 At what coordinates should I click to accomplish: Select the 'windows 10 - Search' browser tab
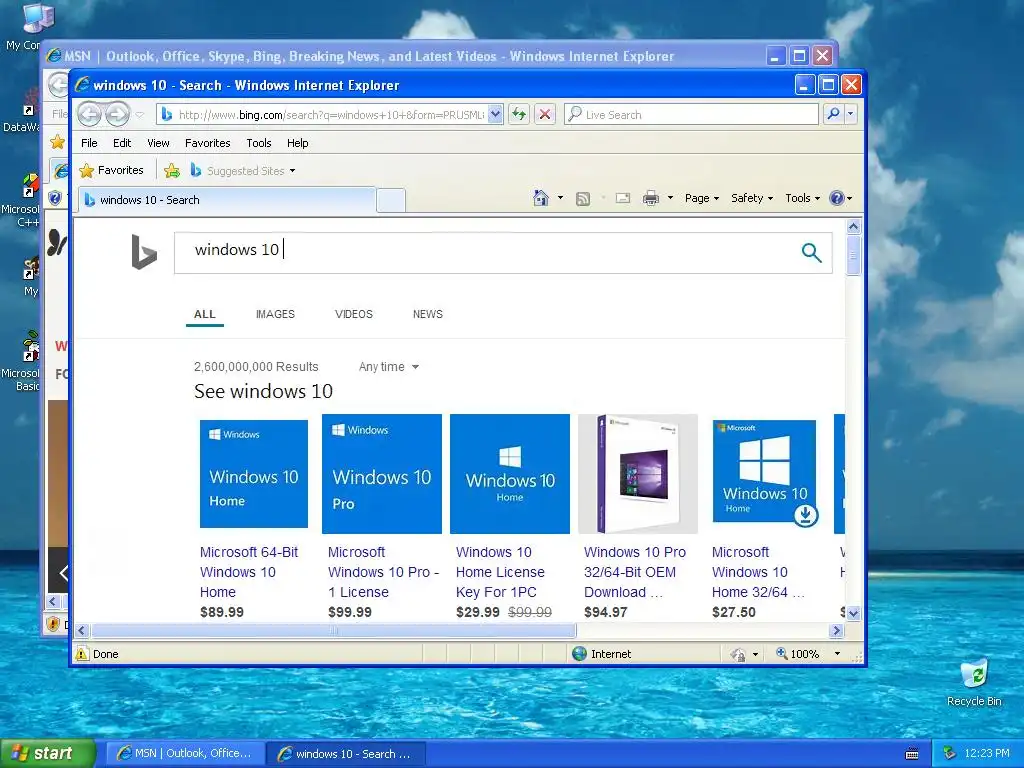pos(227,200)
